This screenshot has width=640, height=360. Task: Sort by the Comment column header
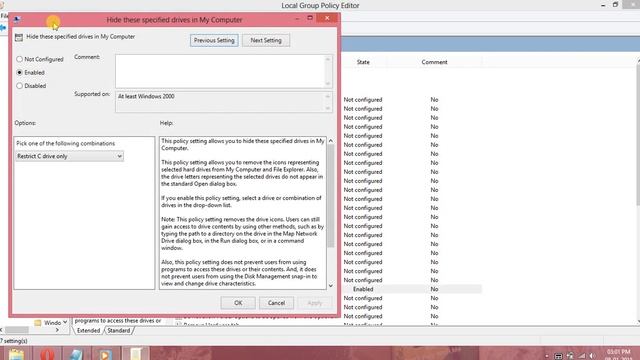434,62
